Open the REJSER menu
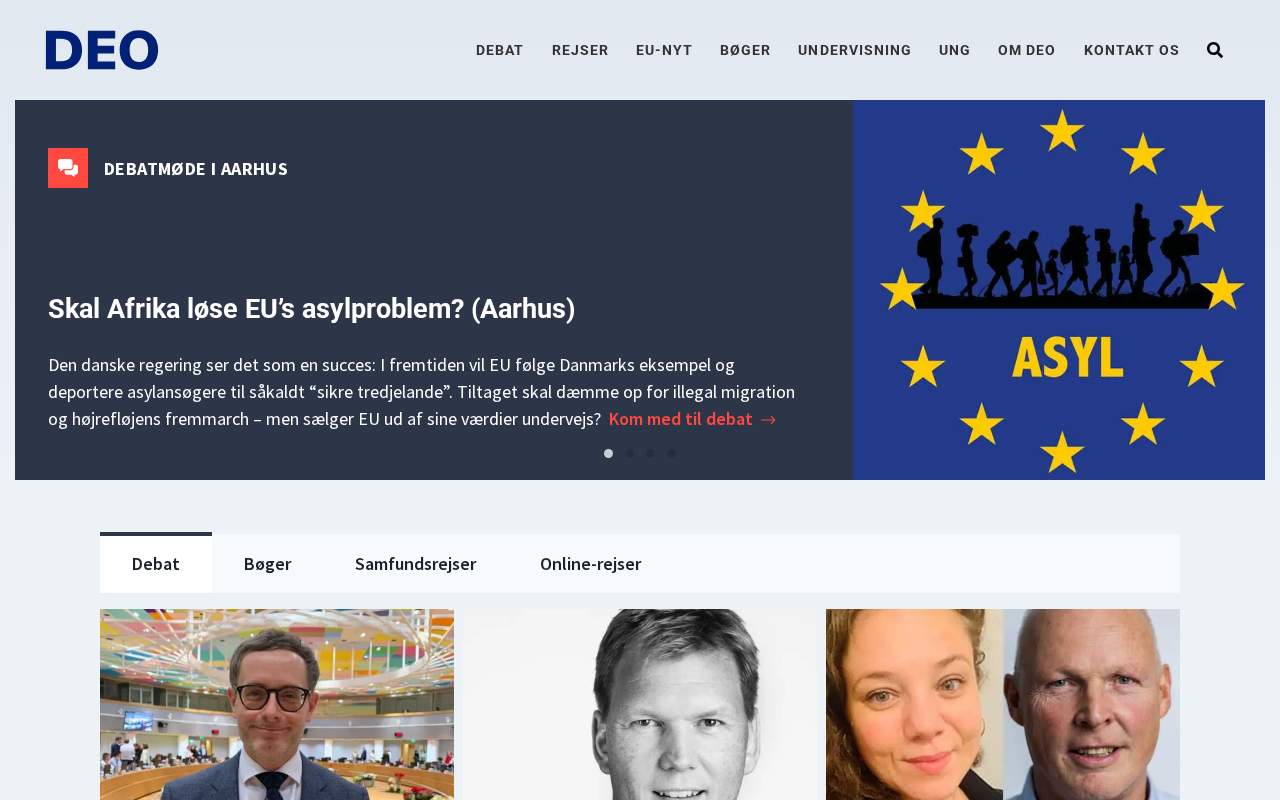The image size is (1280, 800). pos(580,50)
